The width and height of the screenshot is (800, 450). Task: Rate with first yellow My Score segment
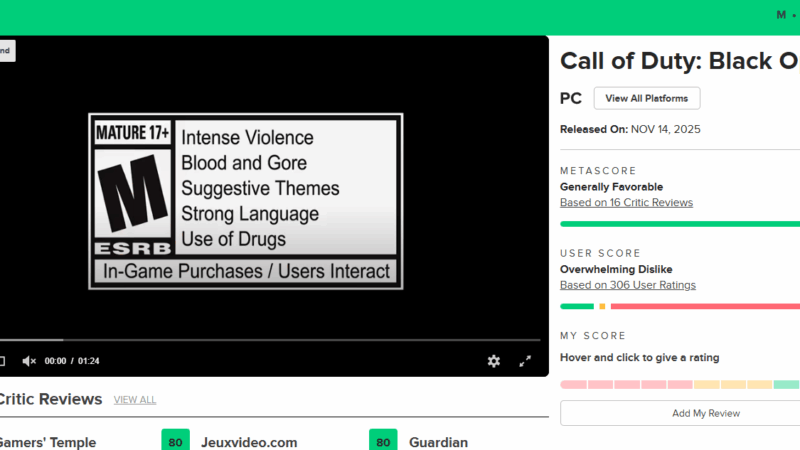(707, 385)
